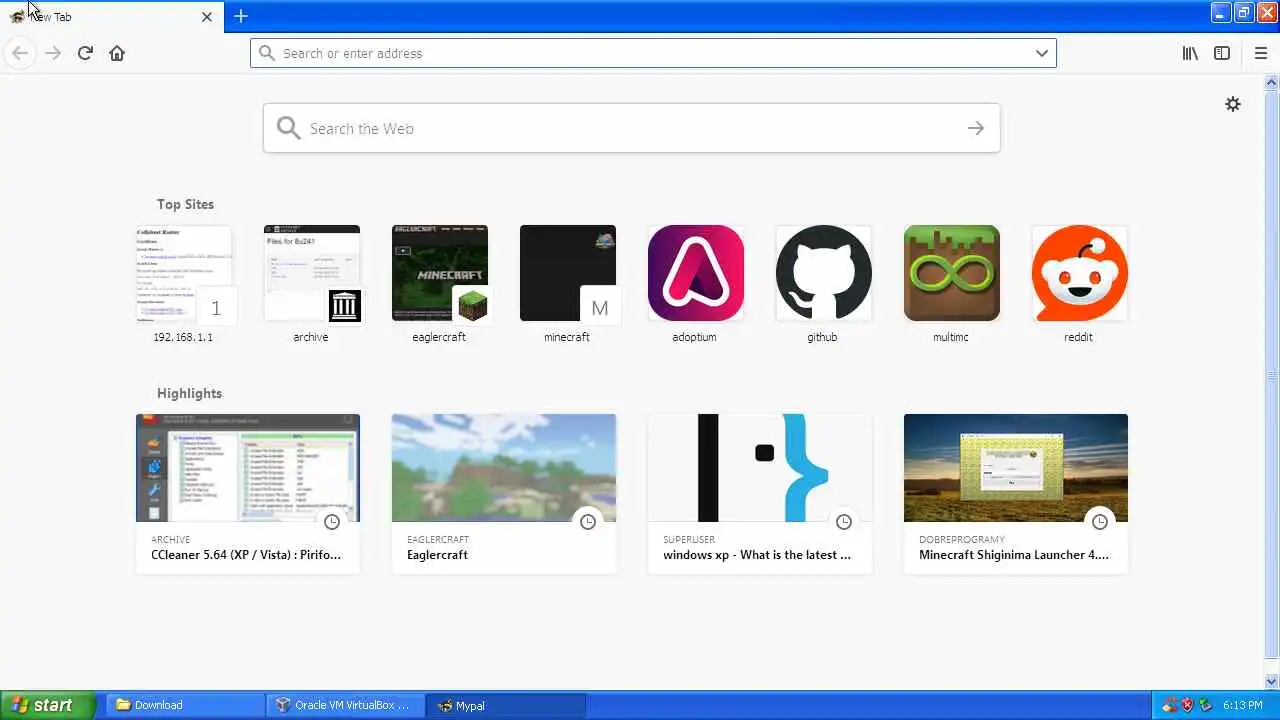Open the superuser windows xp highlight

760,494
